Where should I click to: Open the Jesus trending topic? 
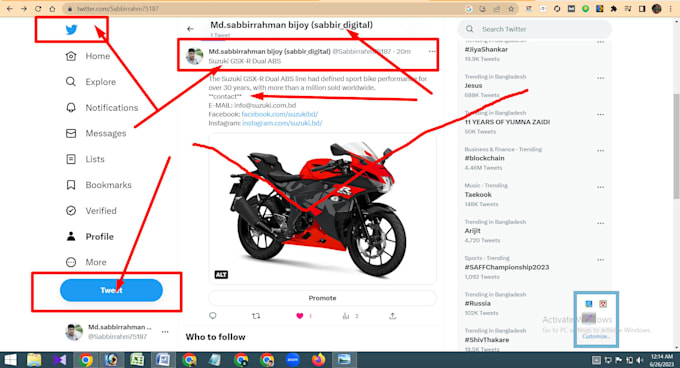pos(473,86)
